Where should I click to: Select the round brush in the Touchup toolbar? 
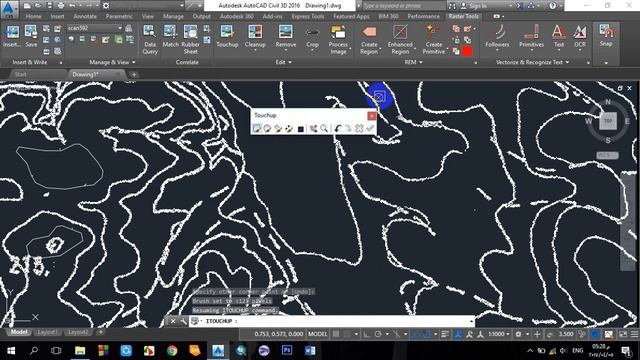(x=267, y=129)
